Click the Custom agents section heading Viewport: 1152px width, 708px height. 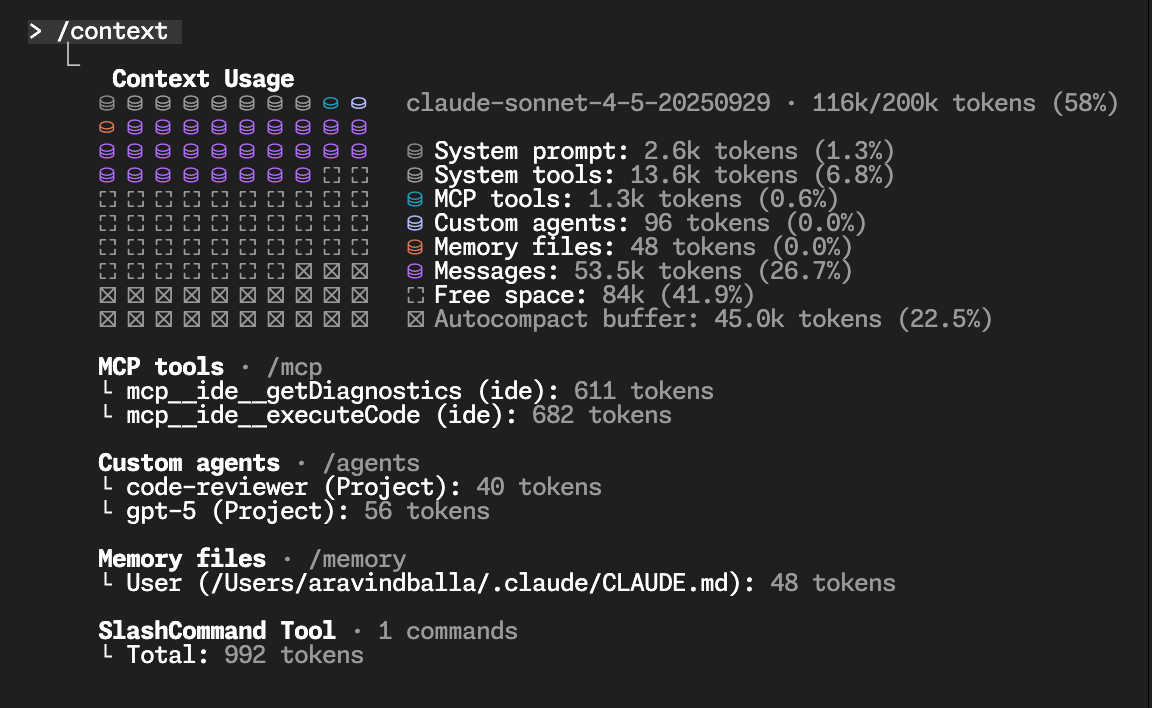tap(189, 463)
